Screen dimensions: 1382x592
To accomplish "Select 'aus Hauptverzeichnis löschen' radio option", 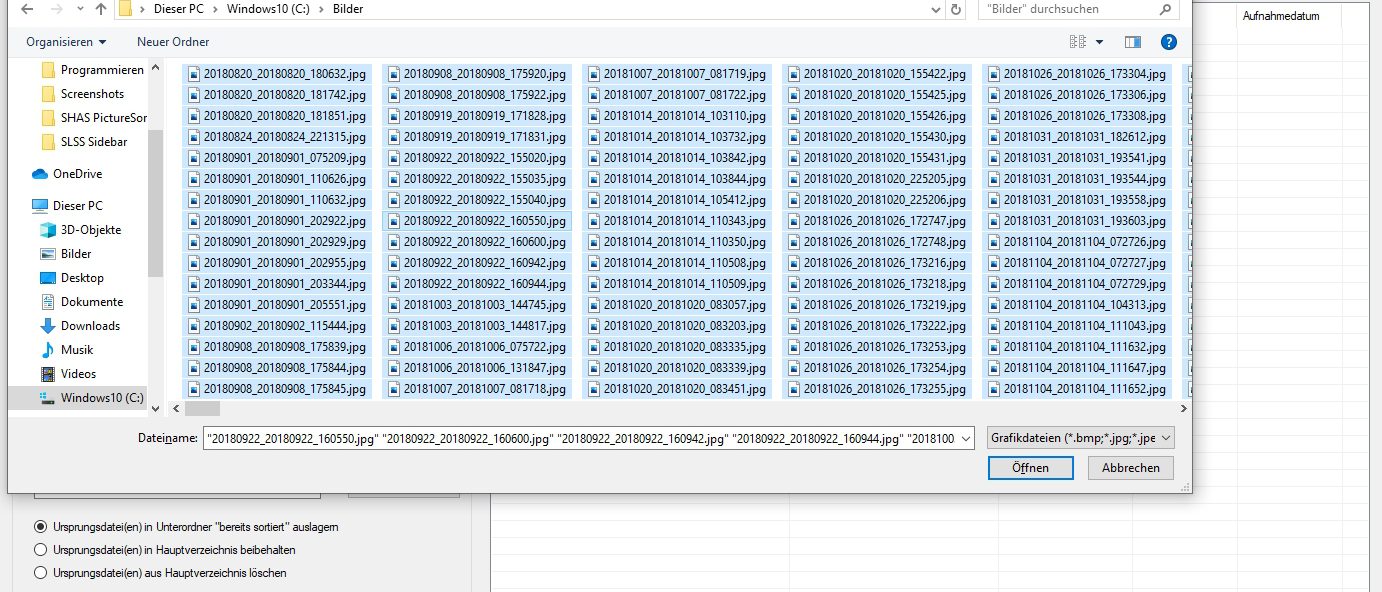I will (x=41, y=573).
